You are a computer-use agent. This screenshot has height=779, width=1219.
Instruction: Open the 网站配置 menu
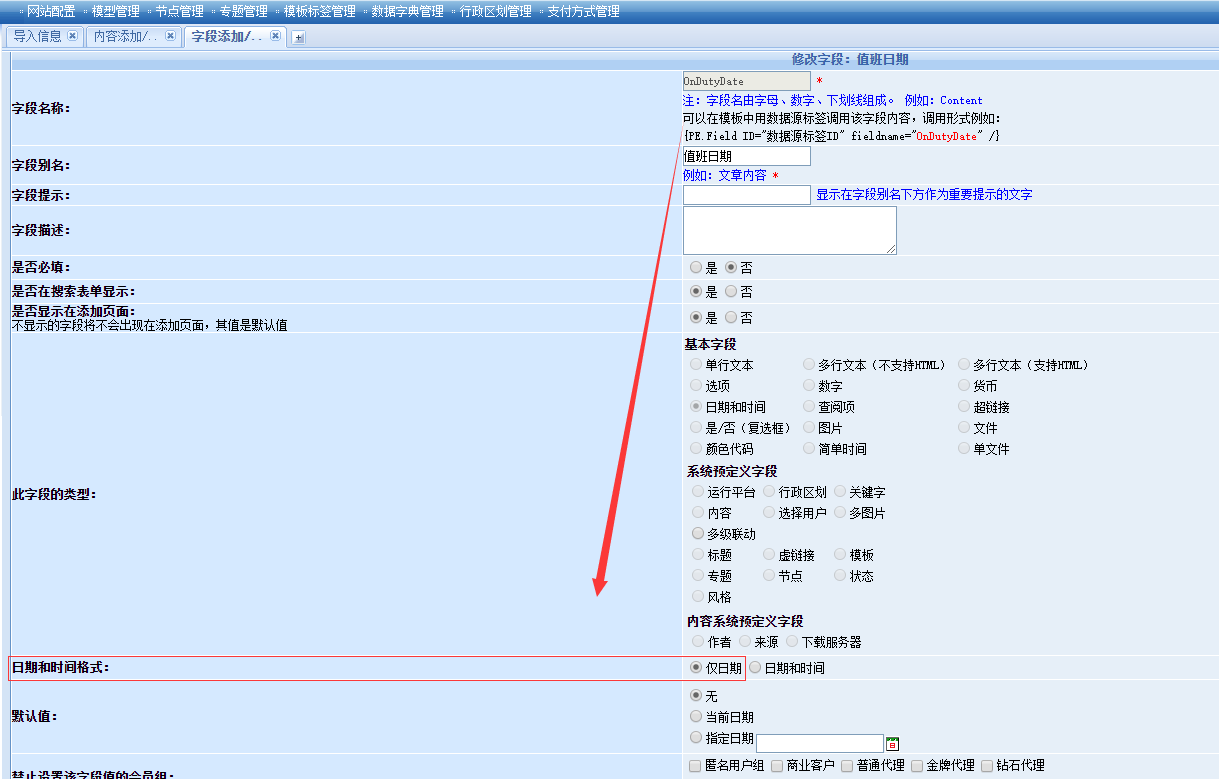(50, 12)
